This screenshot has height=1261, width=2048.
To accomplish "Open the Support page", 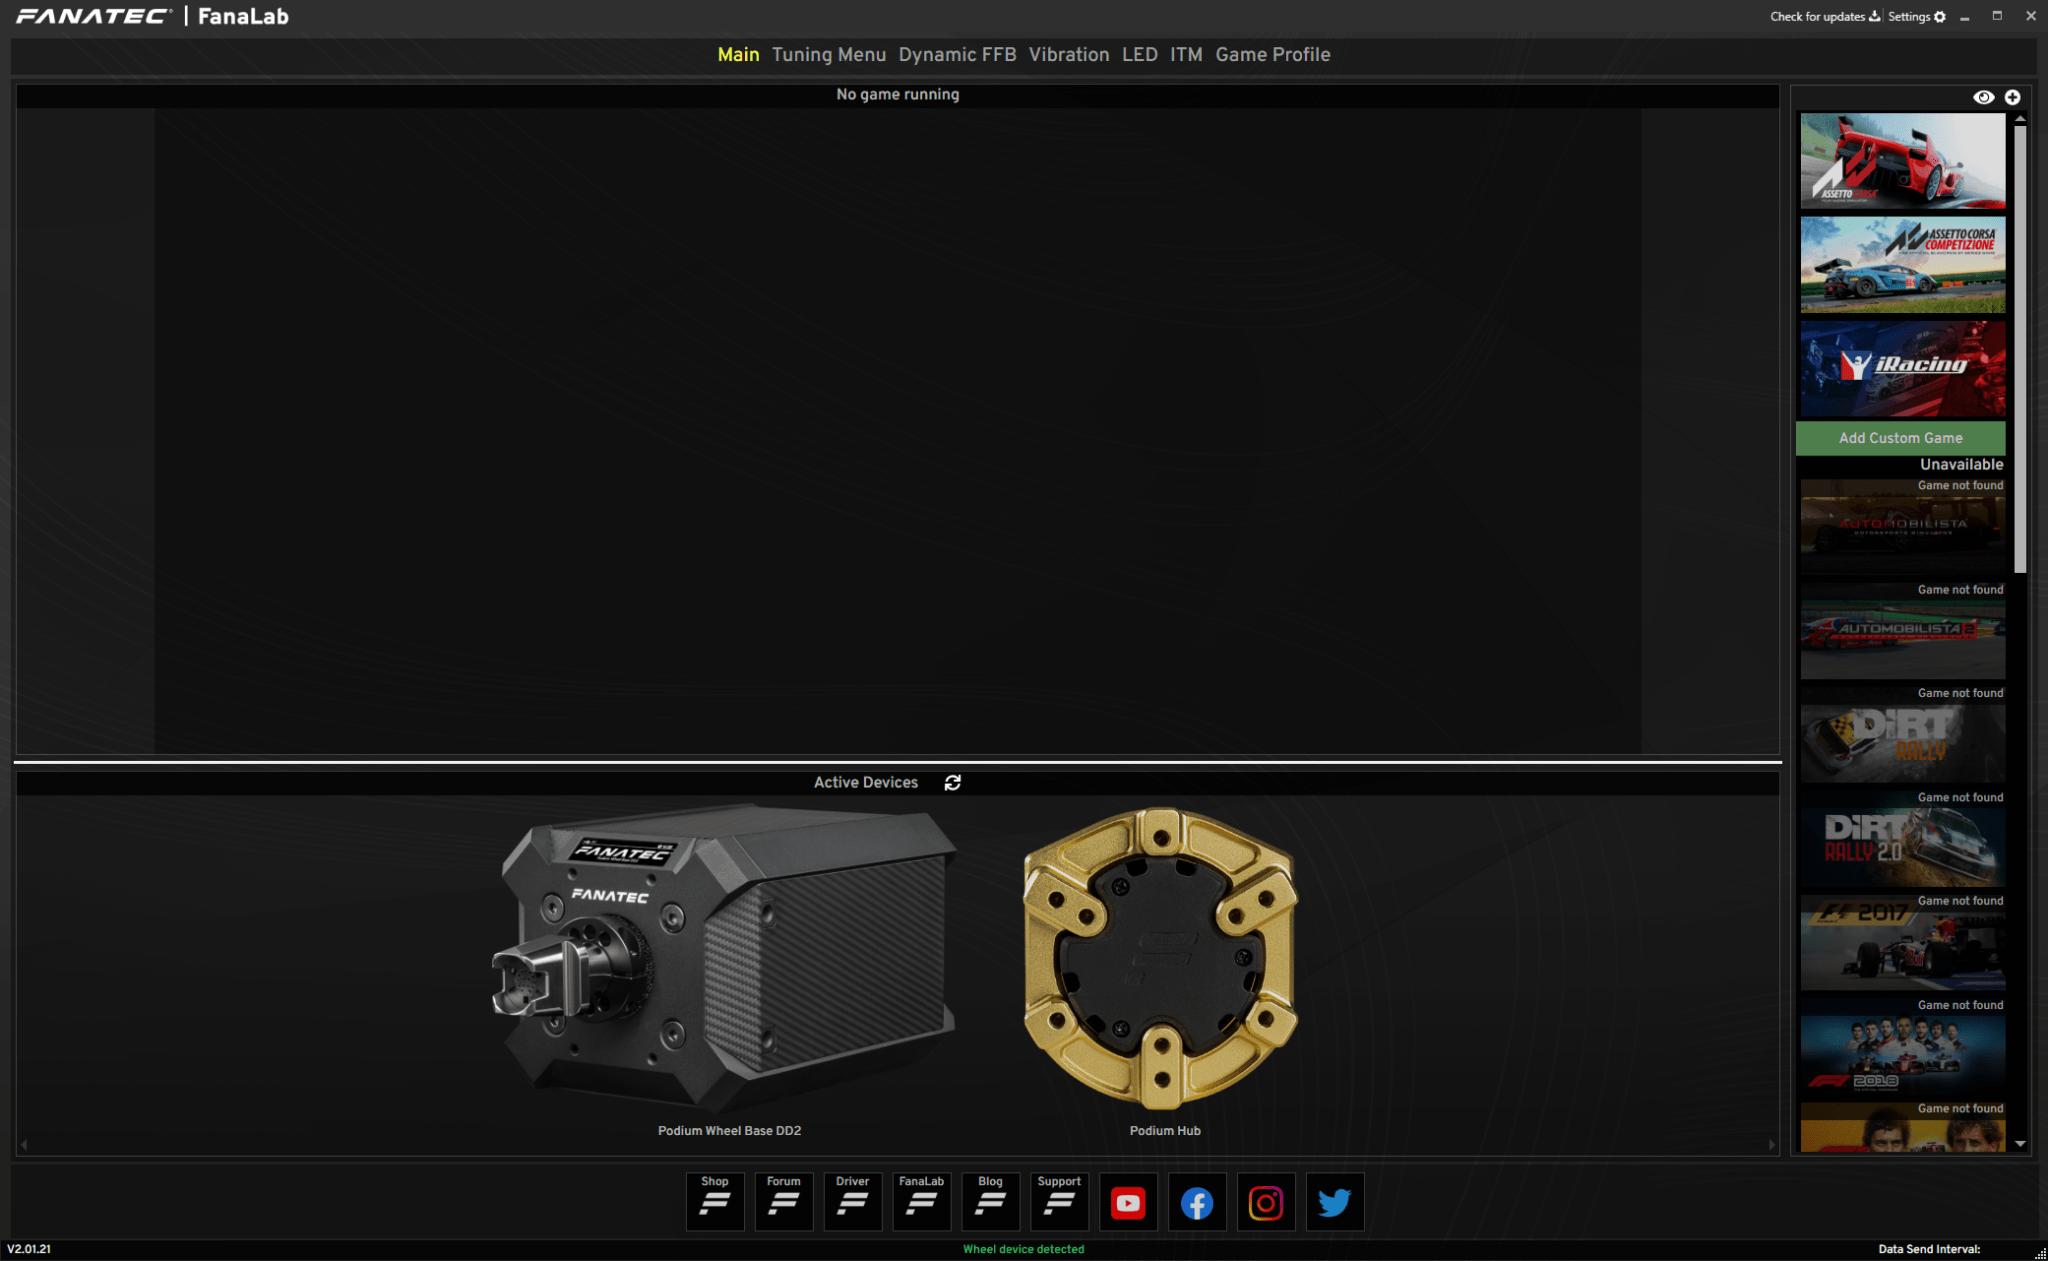I will 1060,1202.
